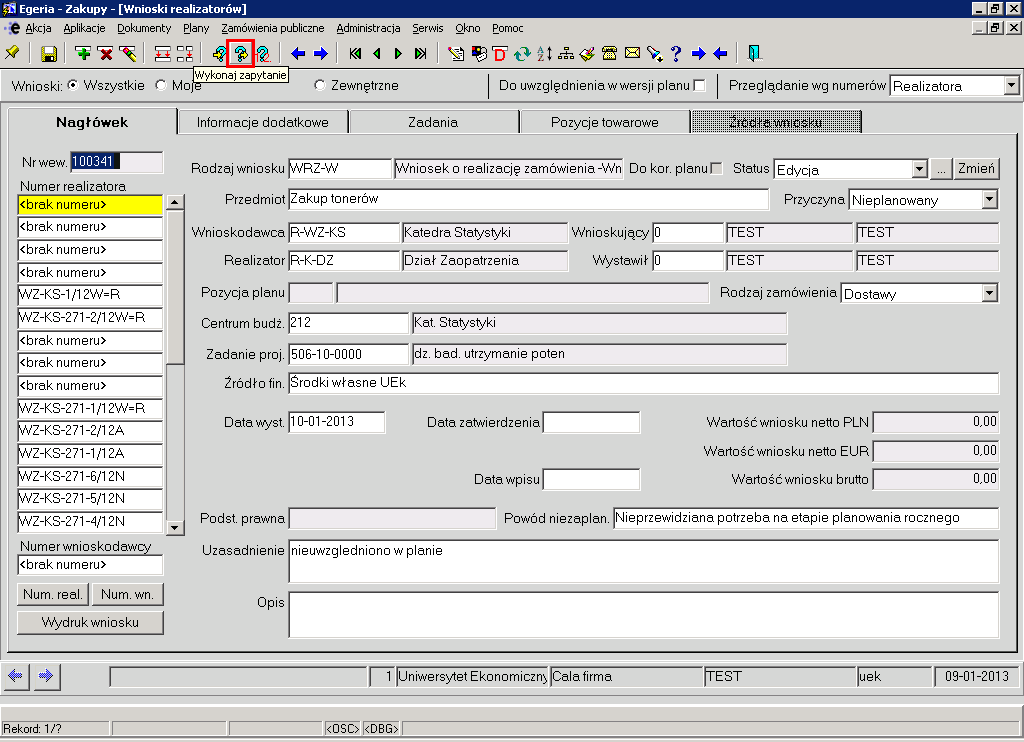Jump to the last record icon
The height and width of the screenshot is (742, 1024).
tap(421, 54)
